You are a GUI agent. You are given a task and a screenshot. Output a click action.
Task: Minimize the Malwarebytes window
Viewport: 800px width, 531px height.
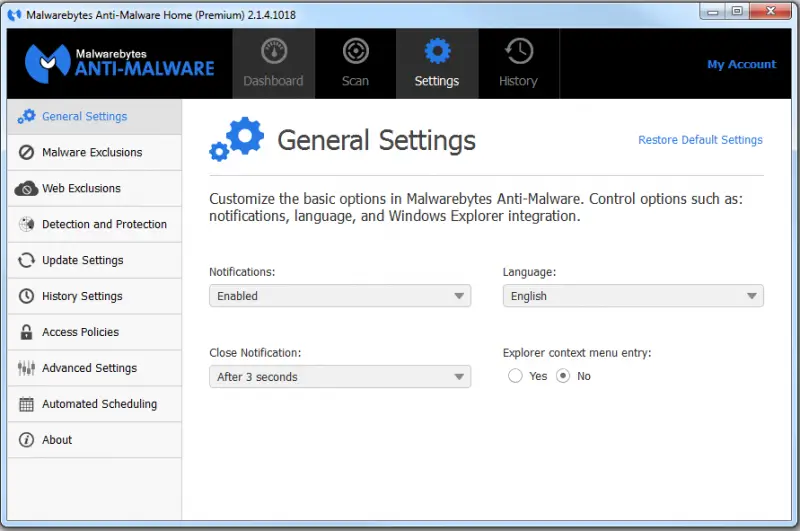coord(713,11)
